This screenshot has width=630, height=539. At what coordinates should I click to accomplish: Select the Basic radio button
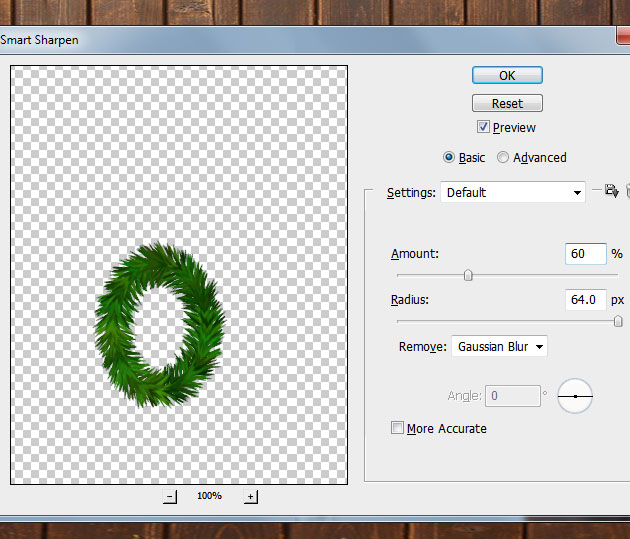coord(449,157)
